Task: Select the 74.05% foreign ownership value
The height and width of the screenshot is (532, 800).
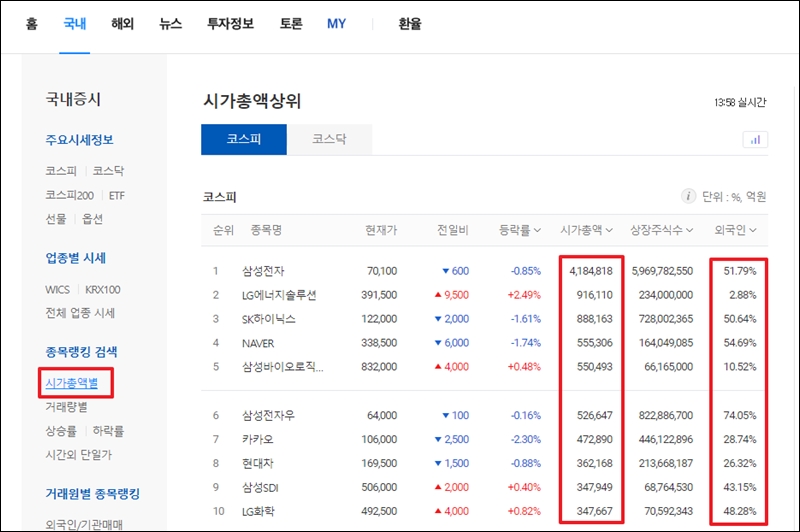Action: [x=740, y=415]
